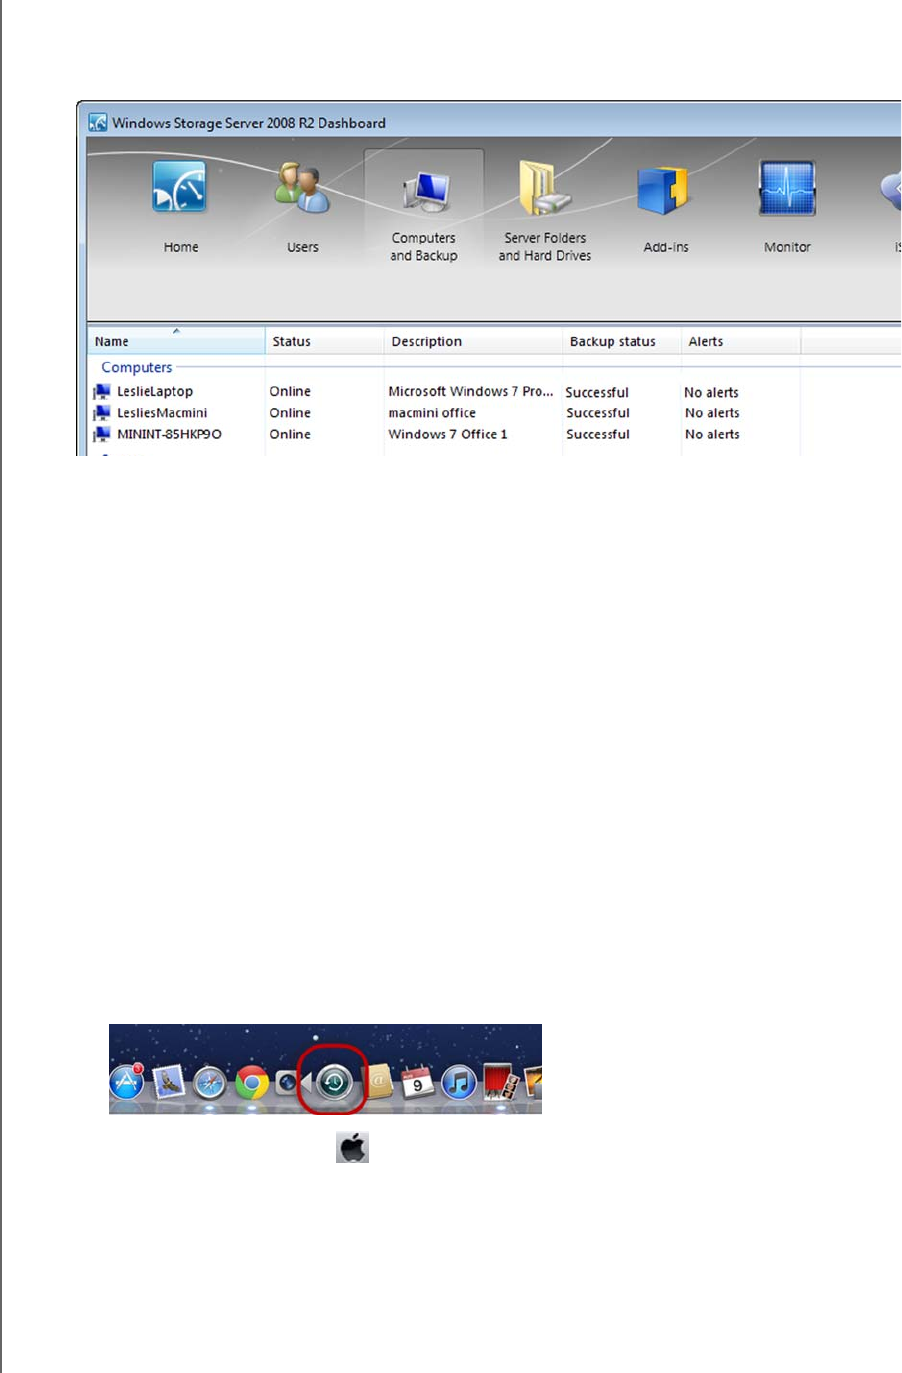Click Successful backup status for MININT-85HKP9O
The width and height of the screenshot is (902, 1373).
point(598,434)
